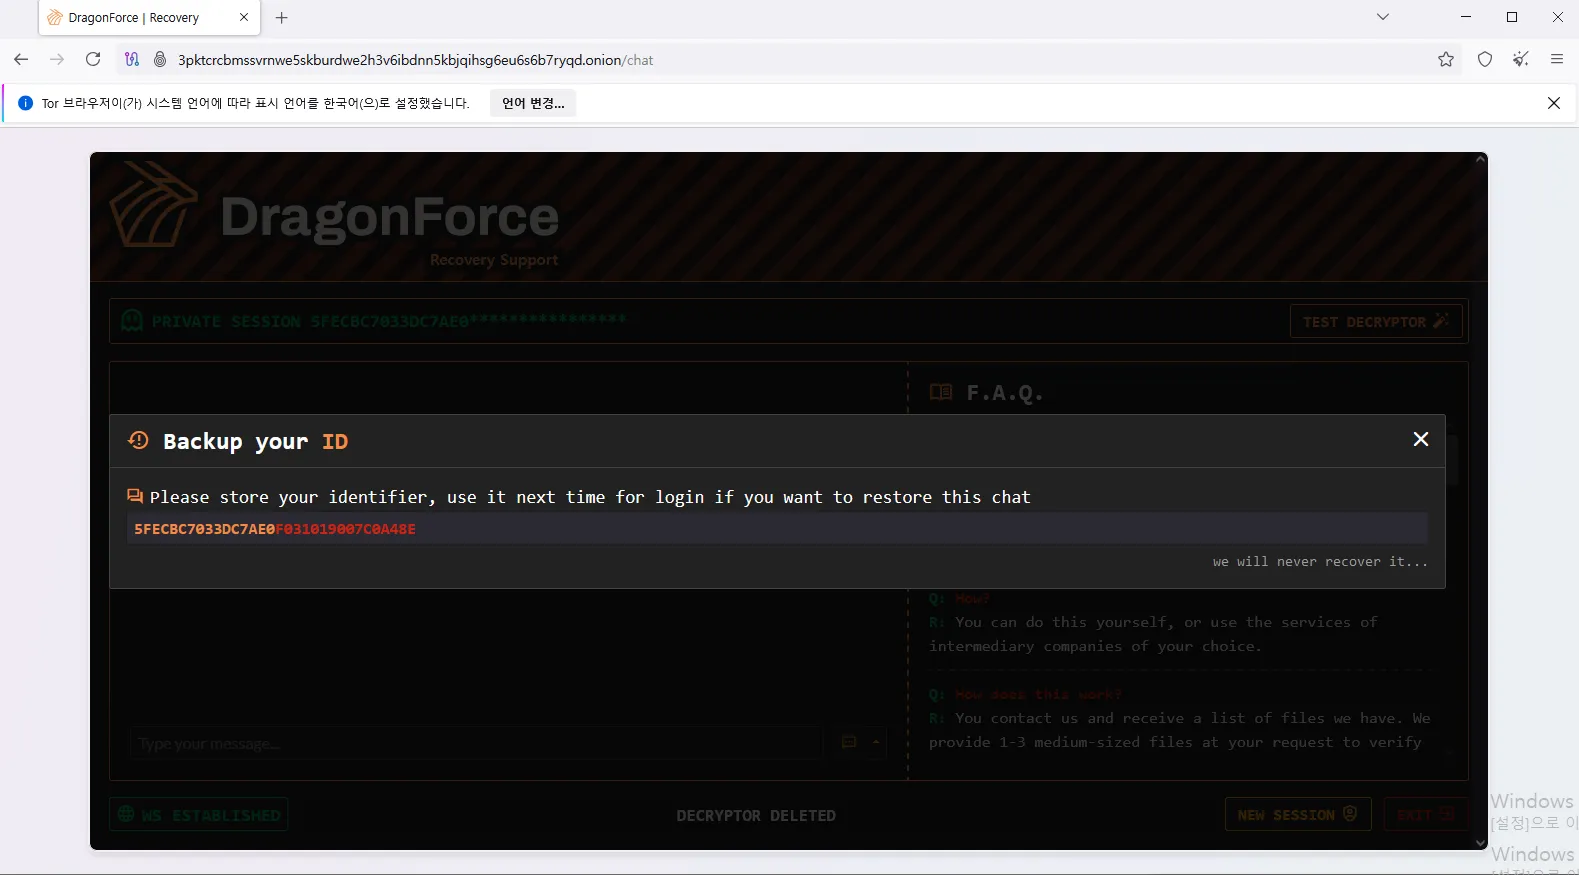Open the TEST DECRYPTOR button
The image size is (1579, 875).
tap(1376, 321)
